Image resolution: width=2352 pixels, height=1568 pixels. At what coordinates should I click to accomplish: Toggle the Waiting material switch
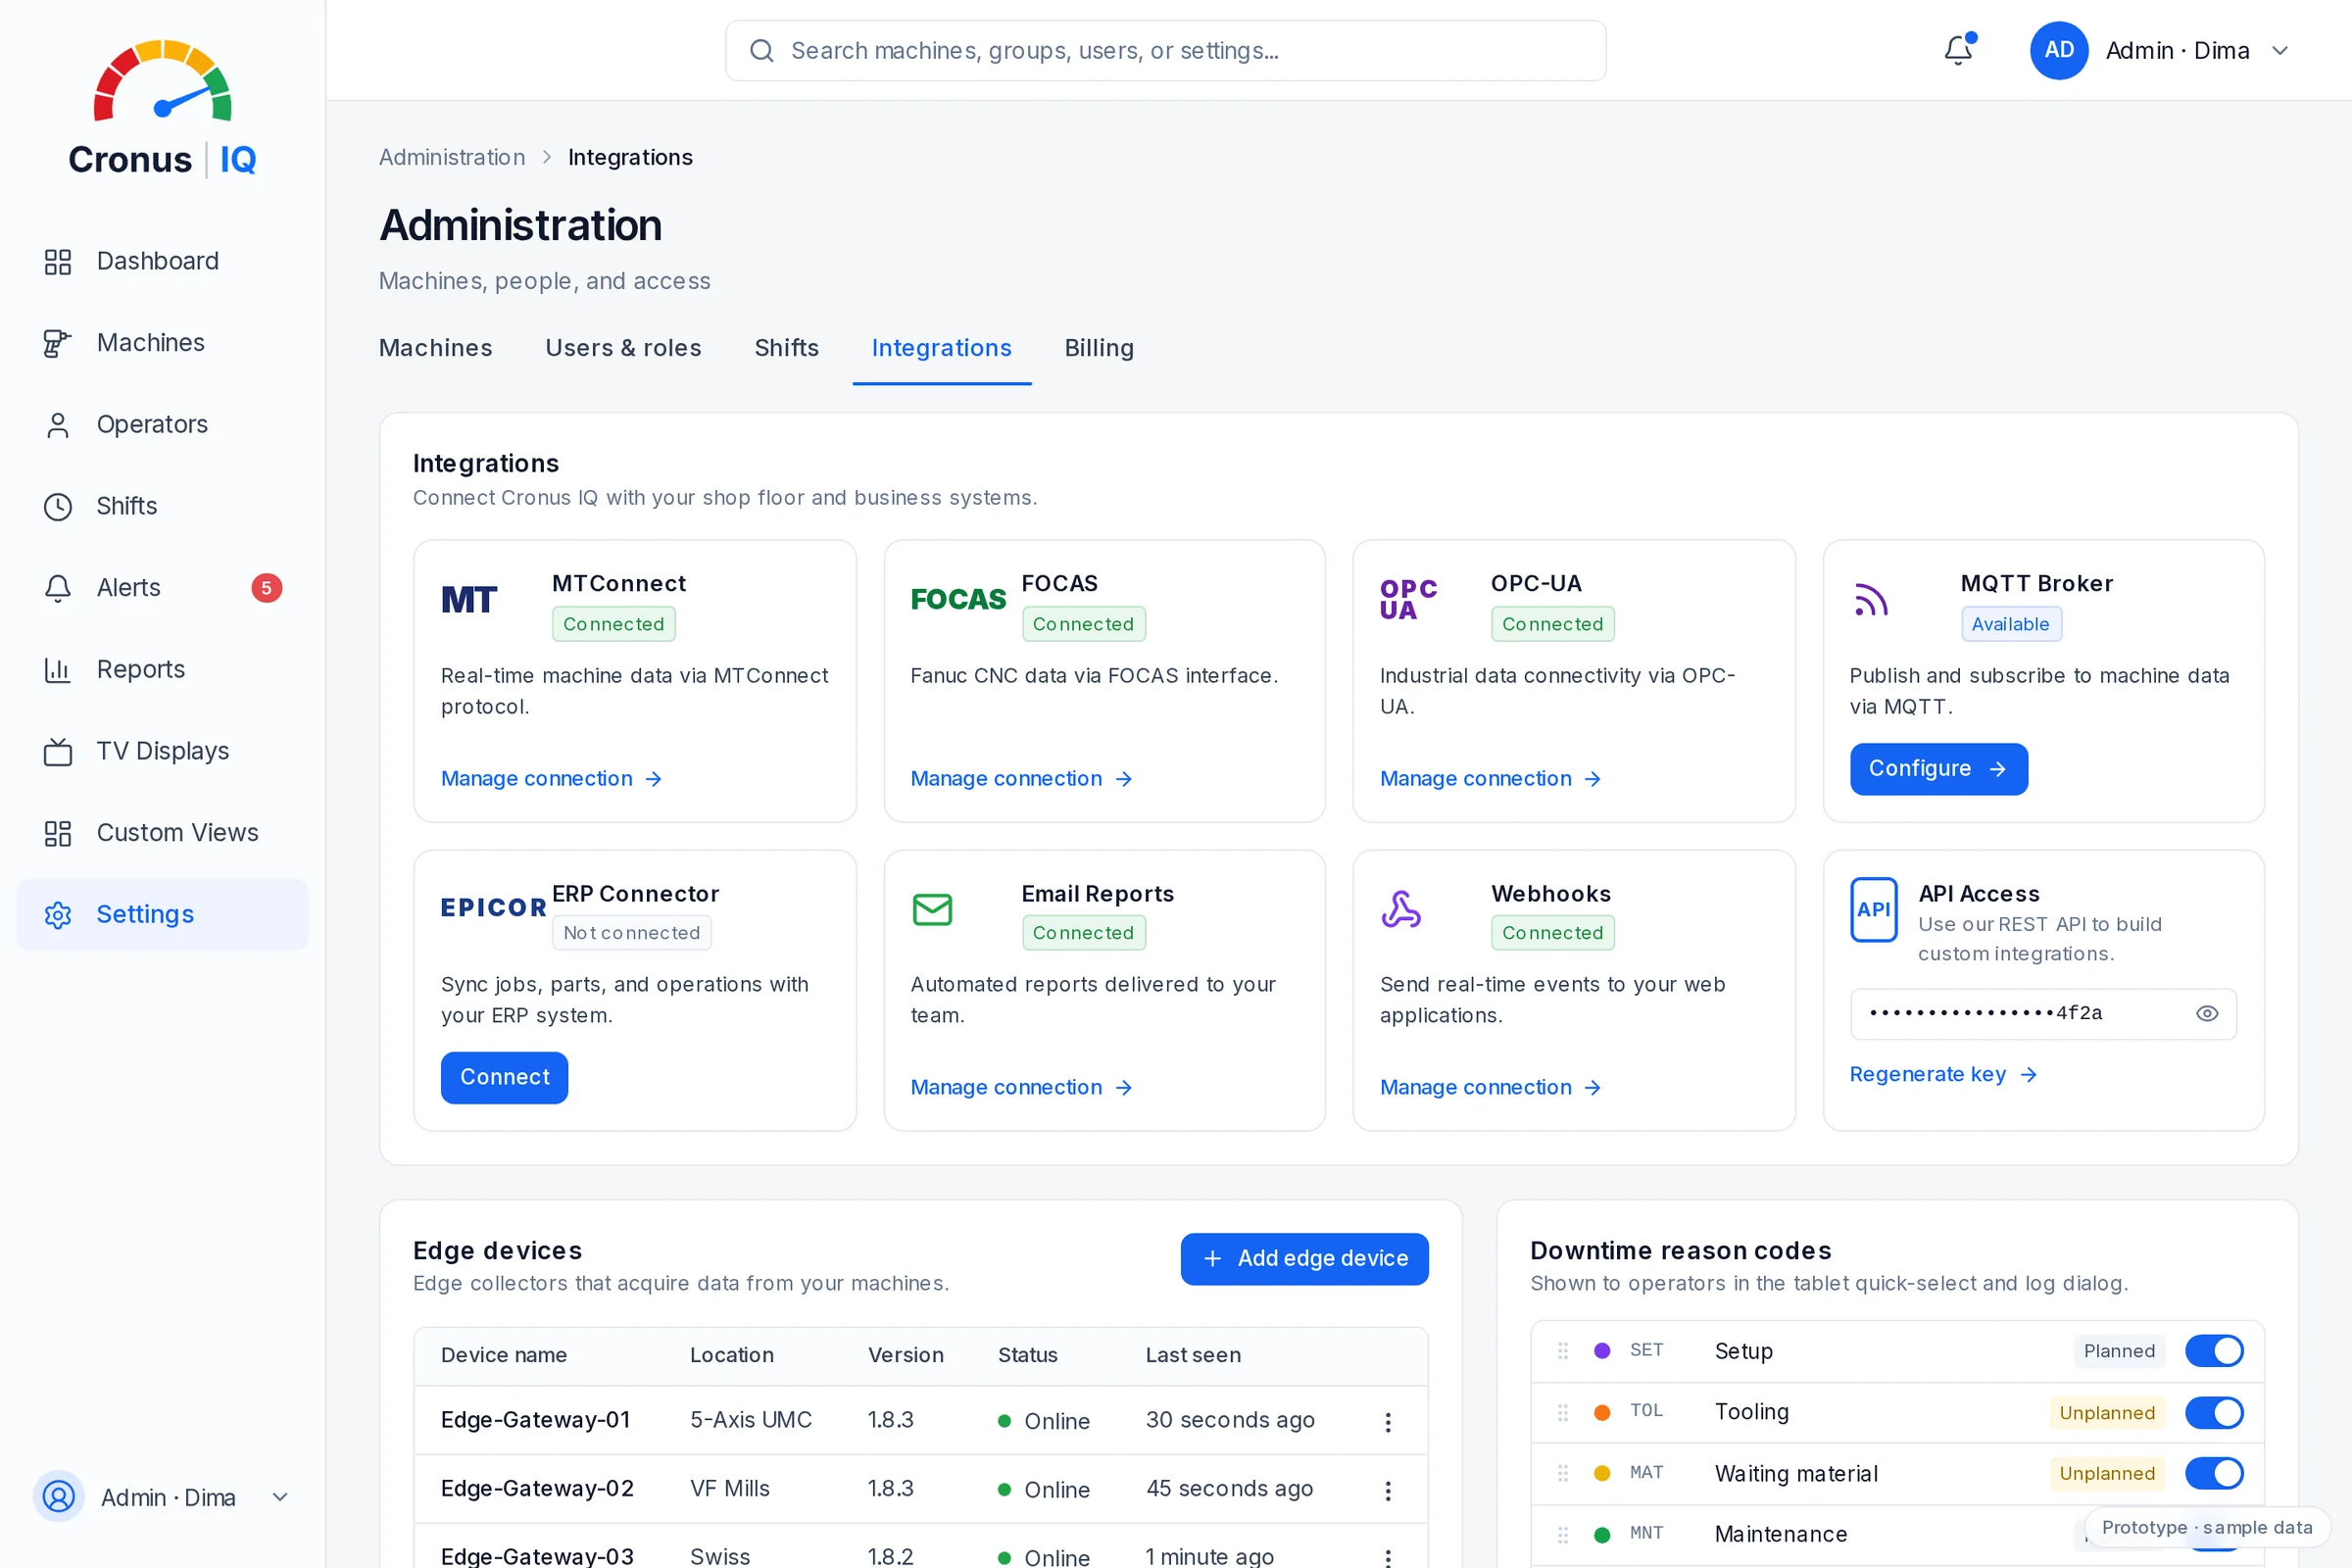[2214, 1473]
